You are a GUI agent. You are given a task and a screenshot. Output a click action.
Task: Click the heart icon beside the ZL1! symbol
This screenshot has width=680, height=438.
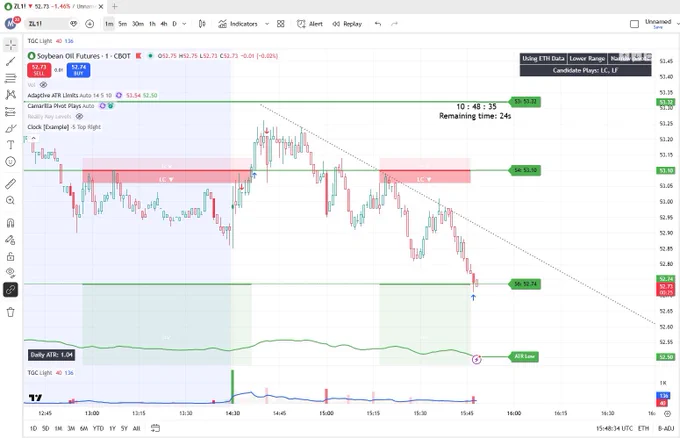click(74, 24)
